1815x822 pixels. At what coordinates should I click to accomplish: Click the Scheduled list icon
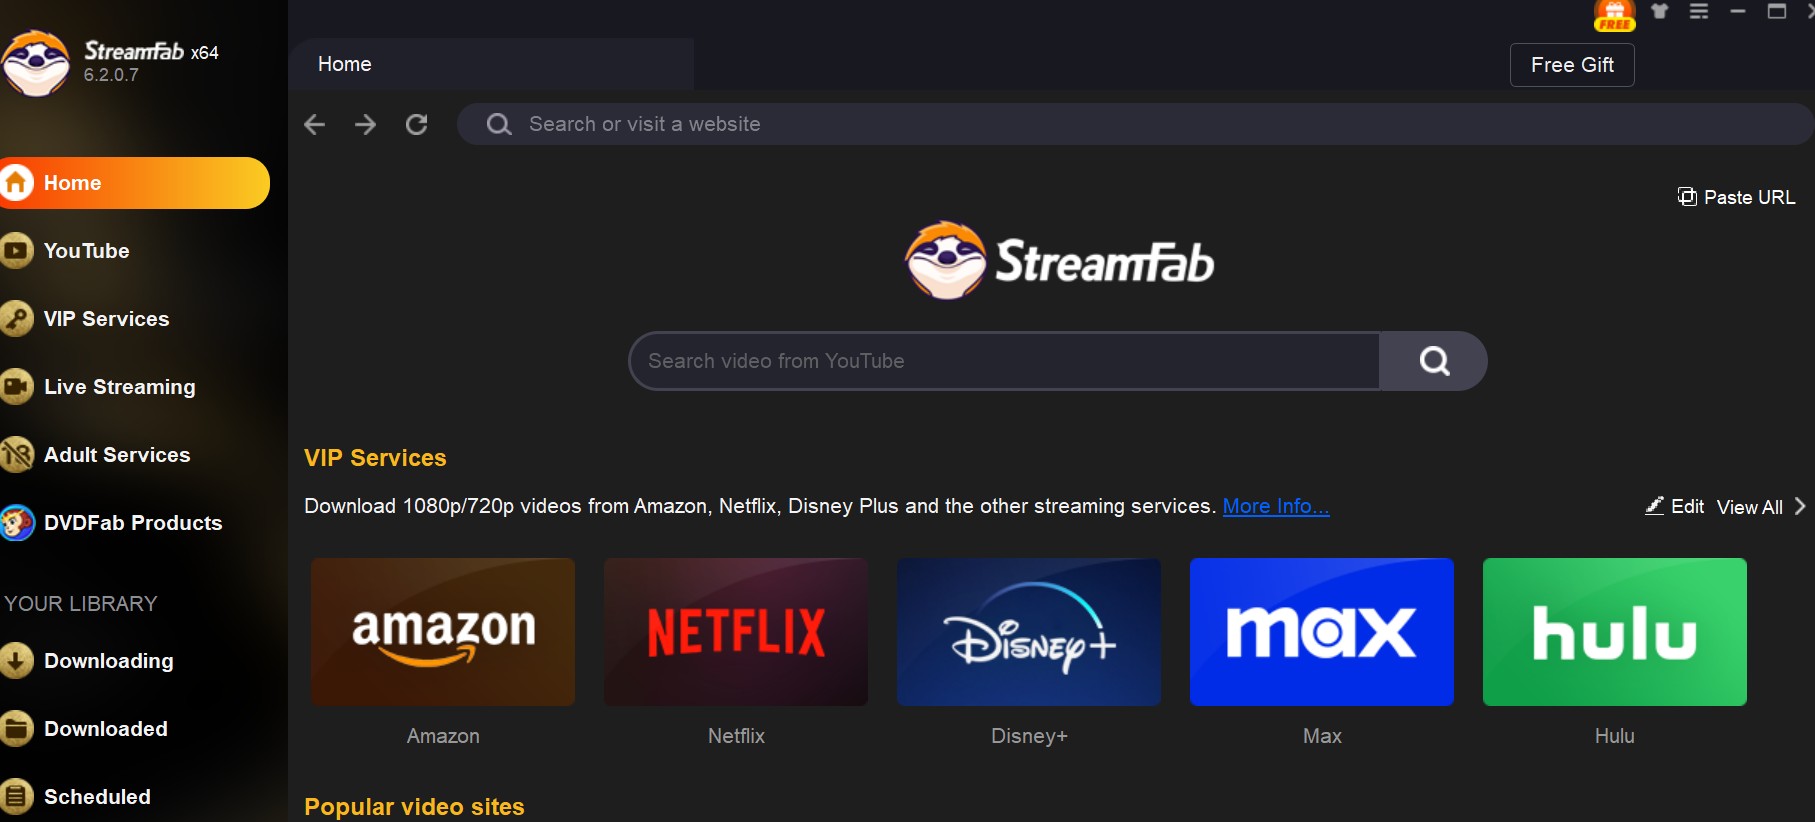click(x=16, y=797)
